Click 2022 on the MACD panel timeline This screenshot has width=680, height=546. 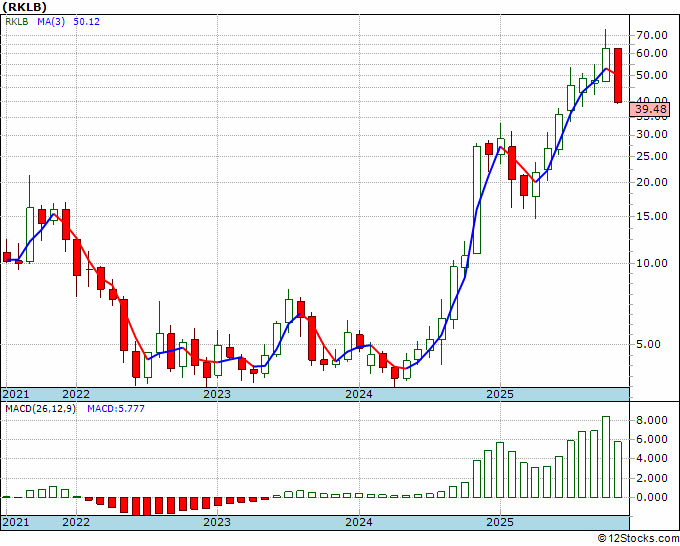coord(76,522)
